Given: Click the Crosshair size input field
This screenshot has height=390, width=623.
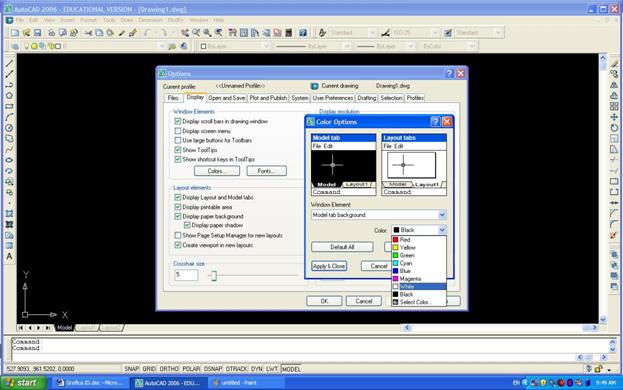Looking at the screenshot, I should (x=186, y=275).
